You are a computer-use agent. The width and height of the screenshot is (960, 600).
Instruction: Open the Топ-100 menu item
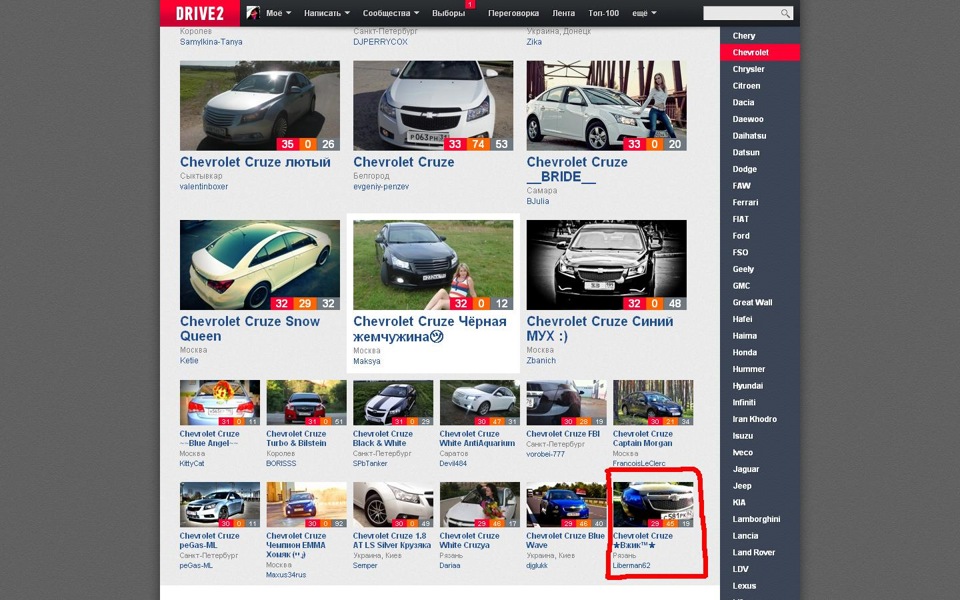(x=604, y=13)
